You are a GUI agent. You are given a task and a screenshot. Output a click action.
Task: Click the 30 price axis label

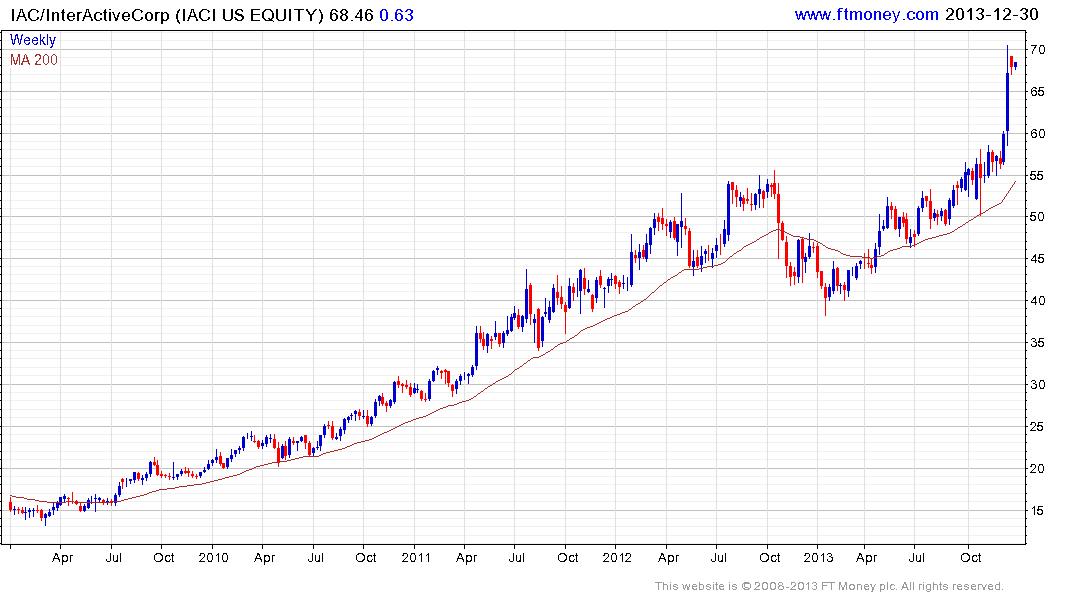pyautogui.click(x=1037, y=385)
